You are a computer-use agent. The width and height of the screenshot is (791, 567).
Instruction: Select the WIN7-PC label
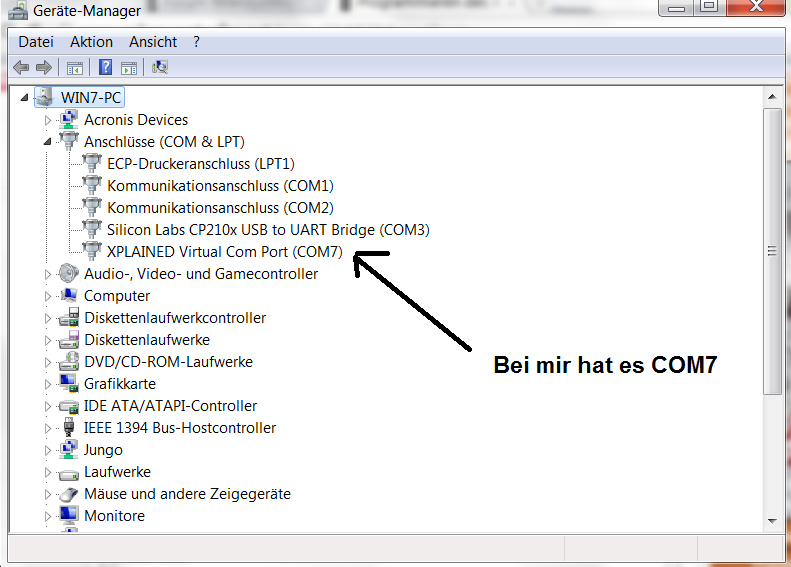click(x=91, y=97)
